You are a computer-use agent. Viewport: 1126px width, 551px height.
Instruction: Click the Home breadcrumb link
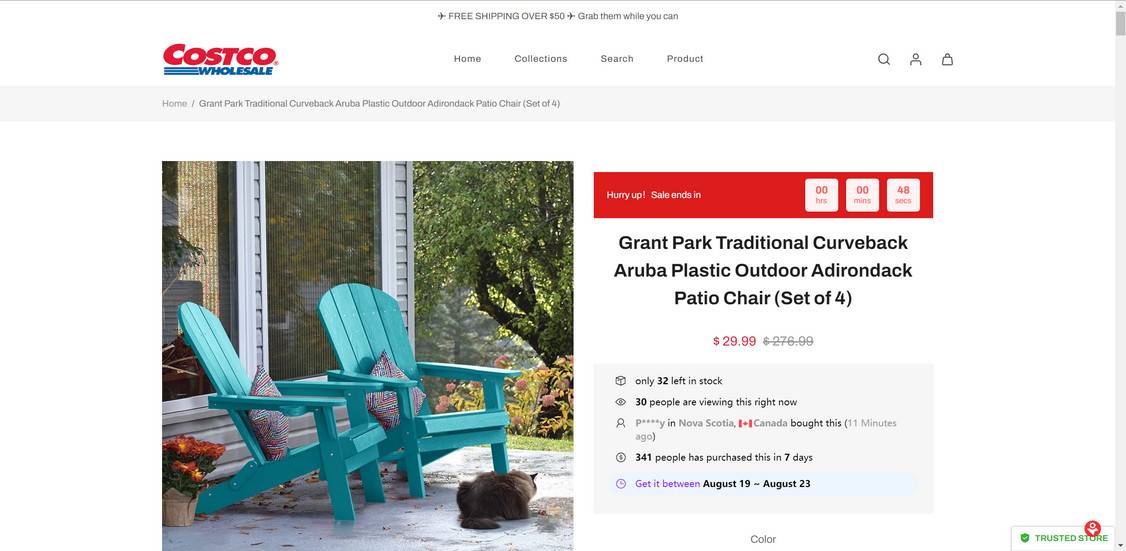point(175,103)
